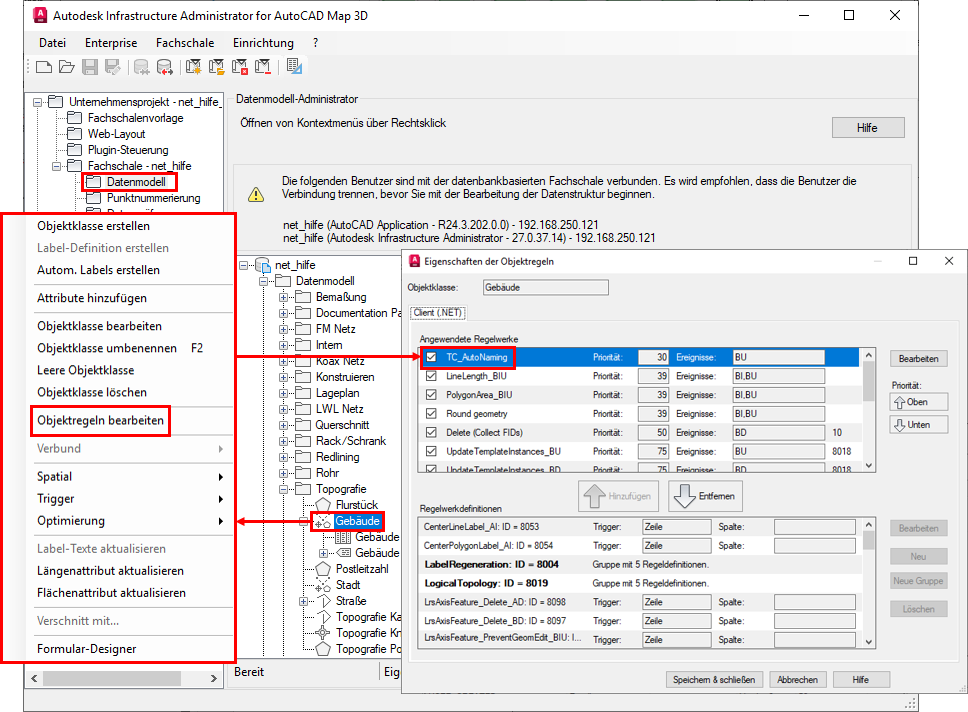
Task: Click the form designer icon with blue triangle
Action: 294,67
